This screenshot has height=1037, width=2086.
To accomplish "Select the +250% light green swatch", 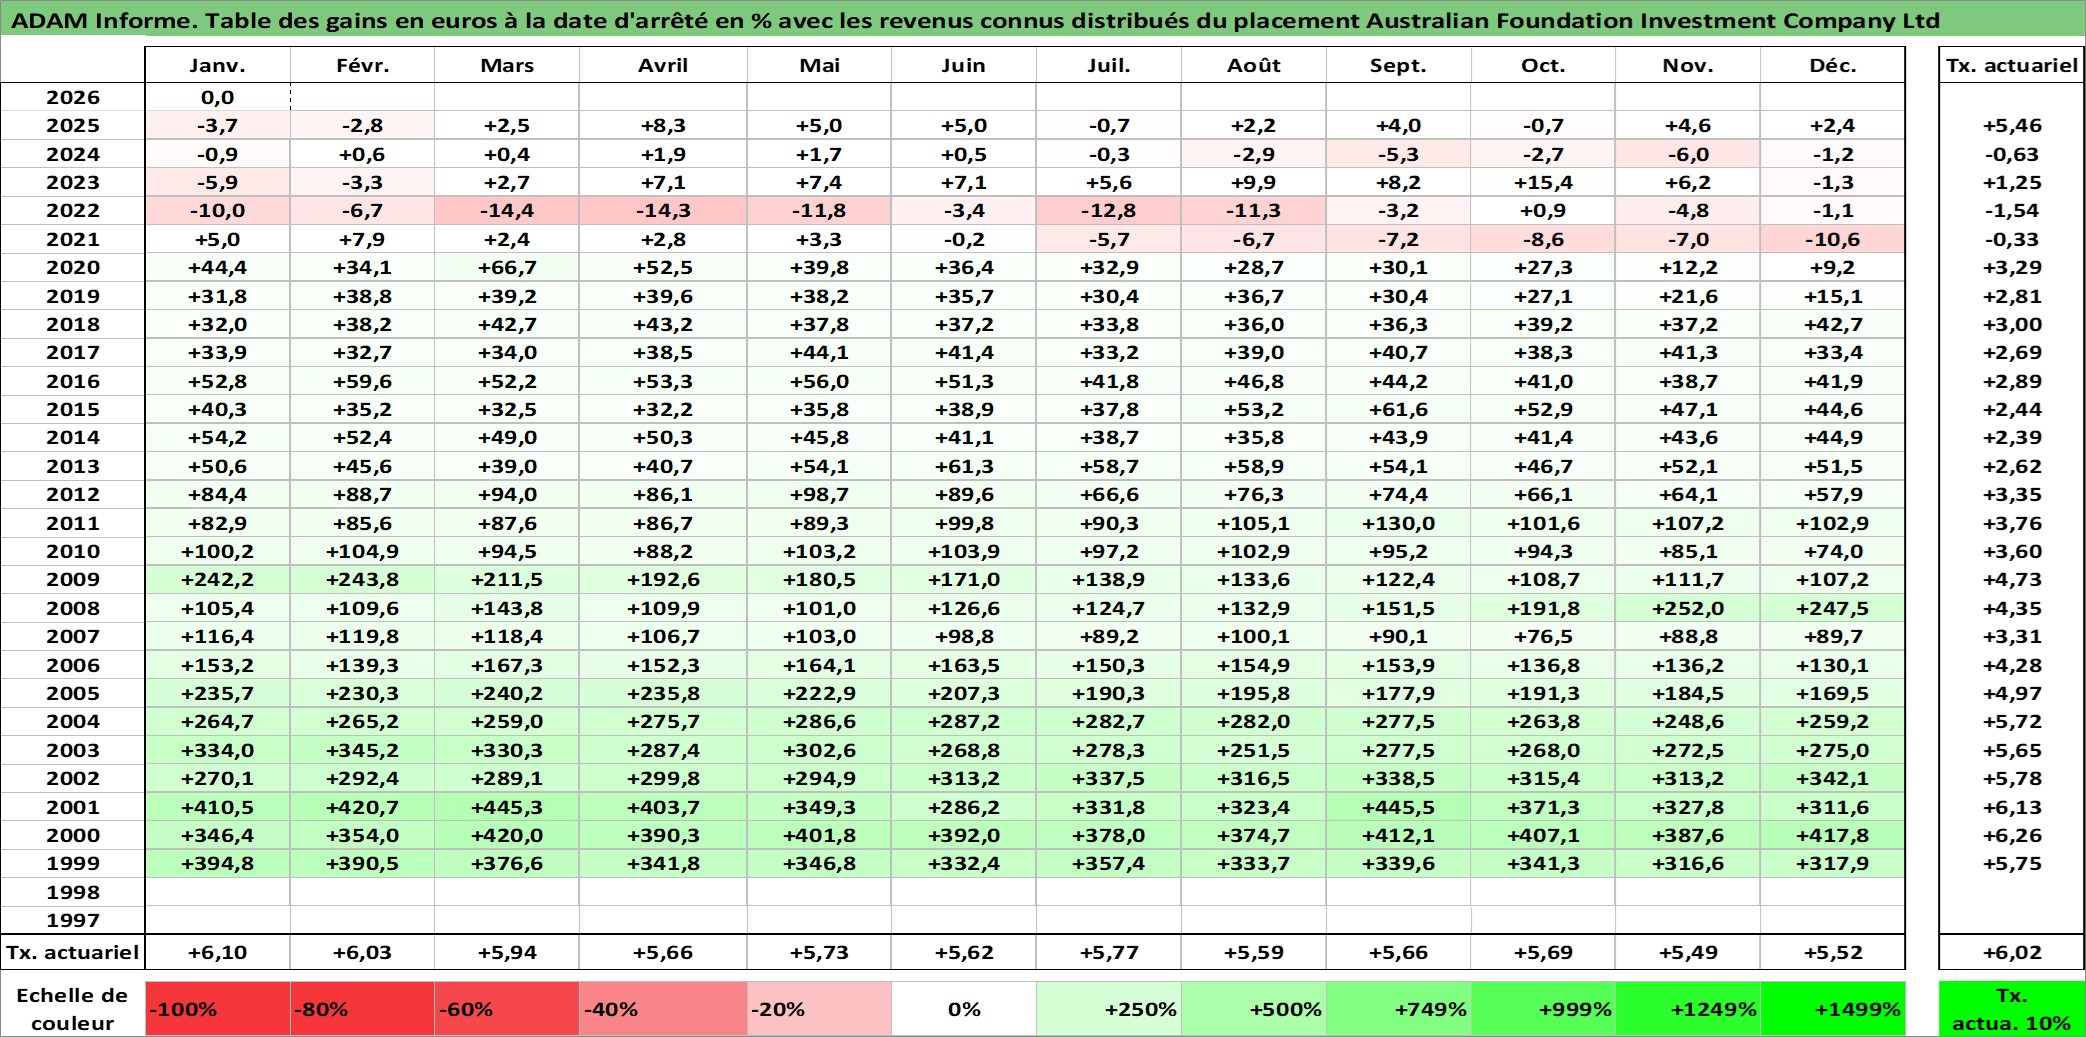I will (1109, 1009).
